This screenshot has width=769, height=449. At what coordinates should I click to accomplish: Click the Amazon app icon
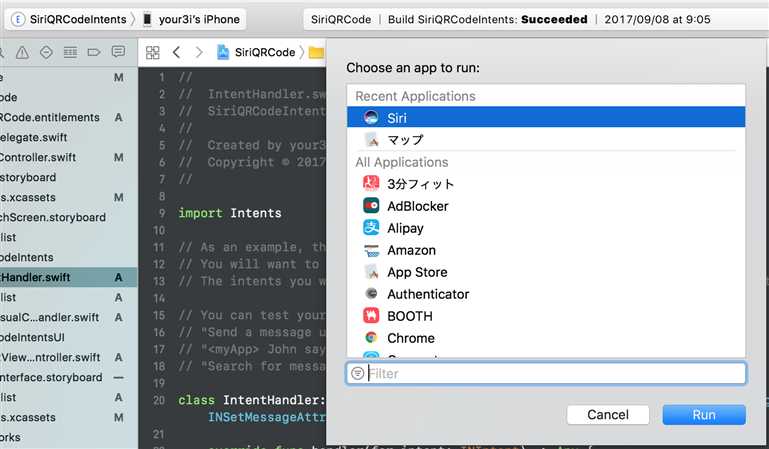[x=371, y=250]
